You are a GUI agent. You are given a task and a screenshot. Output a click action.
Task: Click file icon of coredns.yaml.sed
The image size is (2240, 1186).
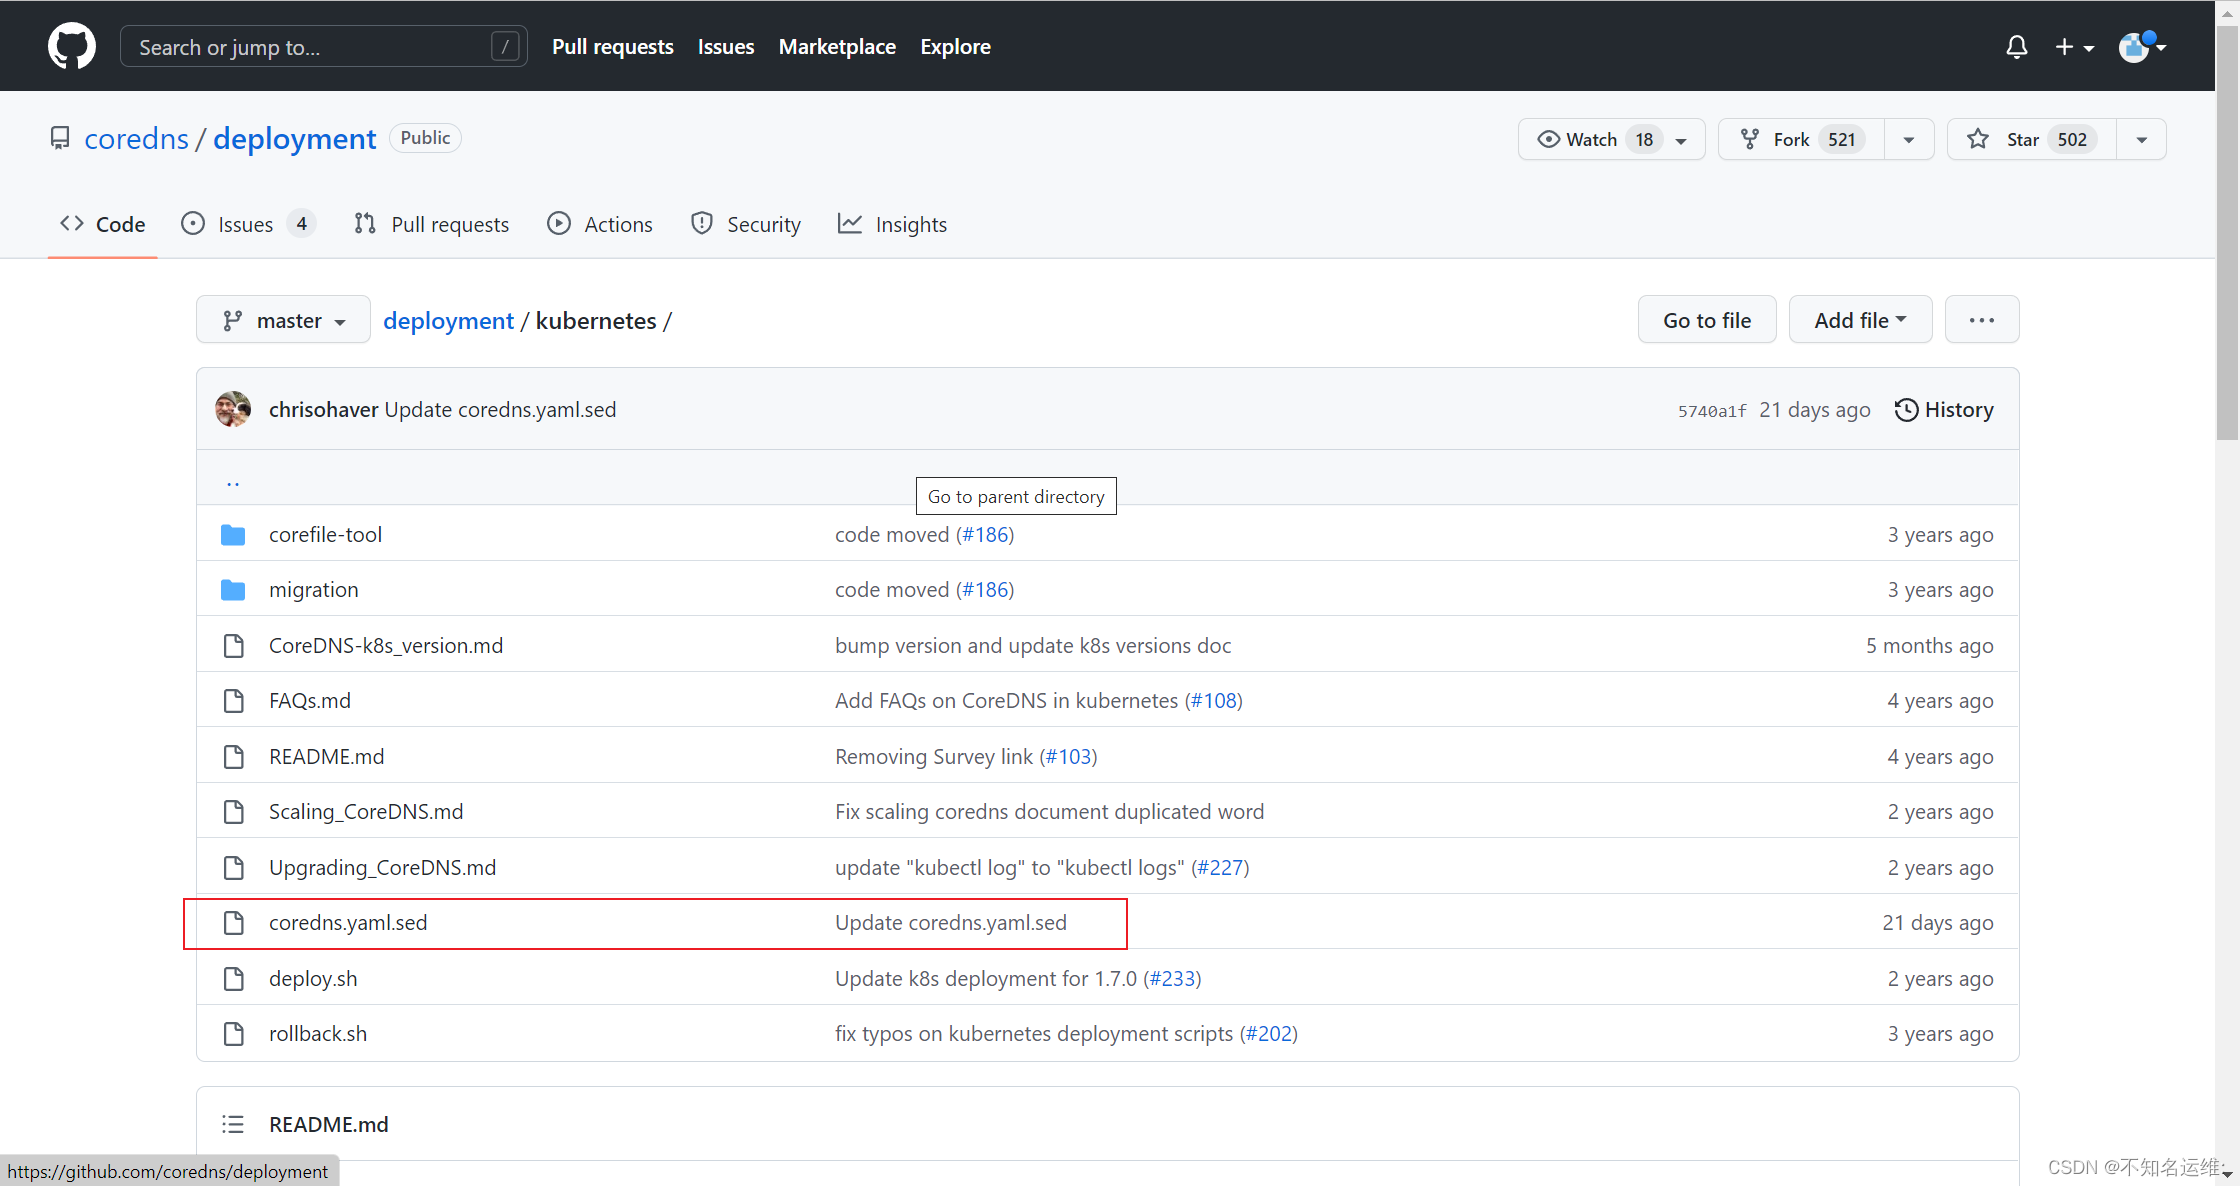[x=233, y=923]
